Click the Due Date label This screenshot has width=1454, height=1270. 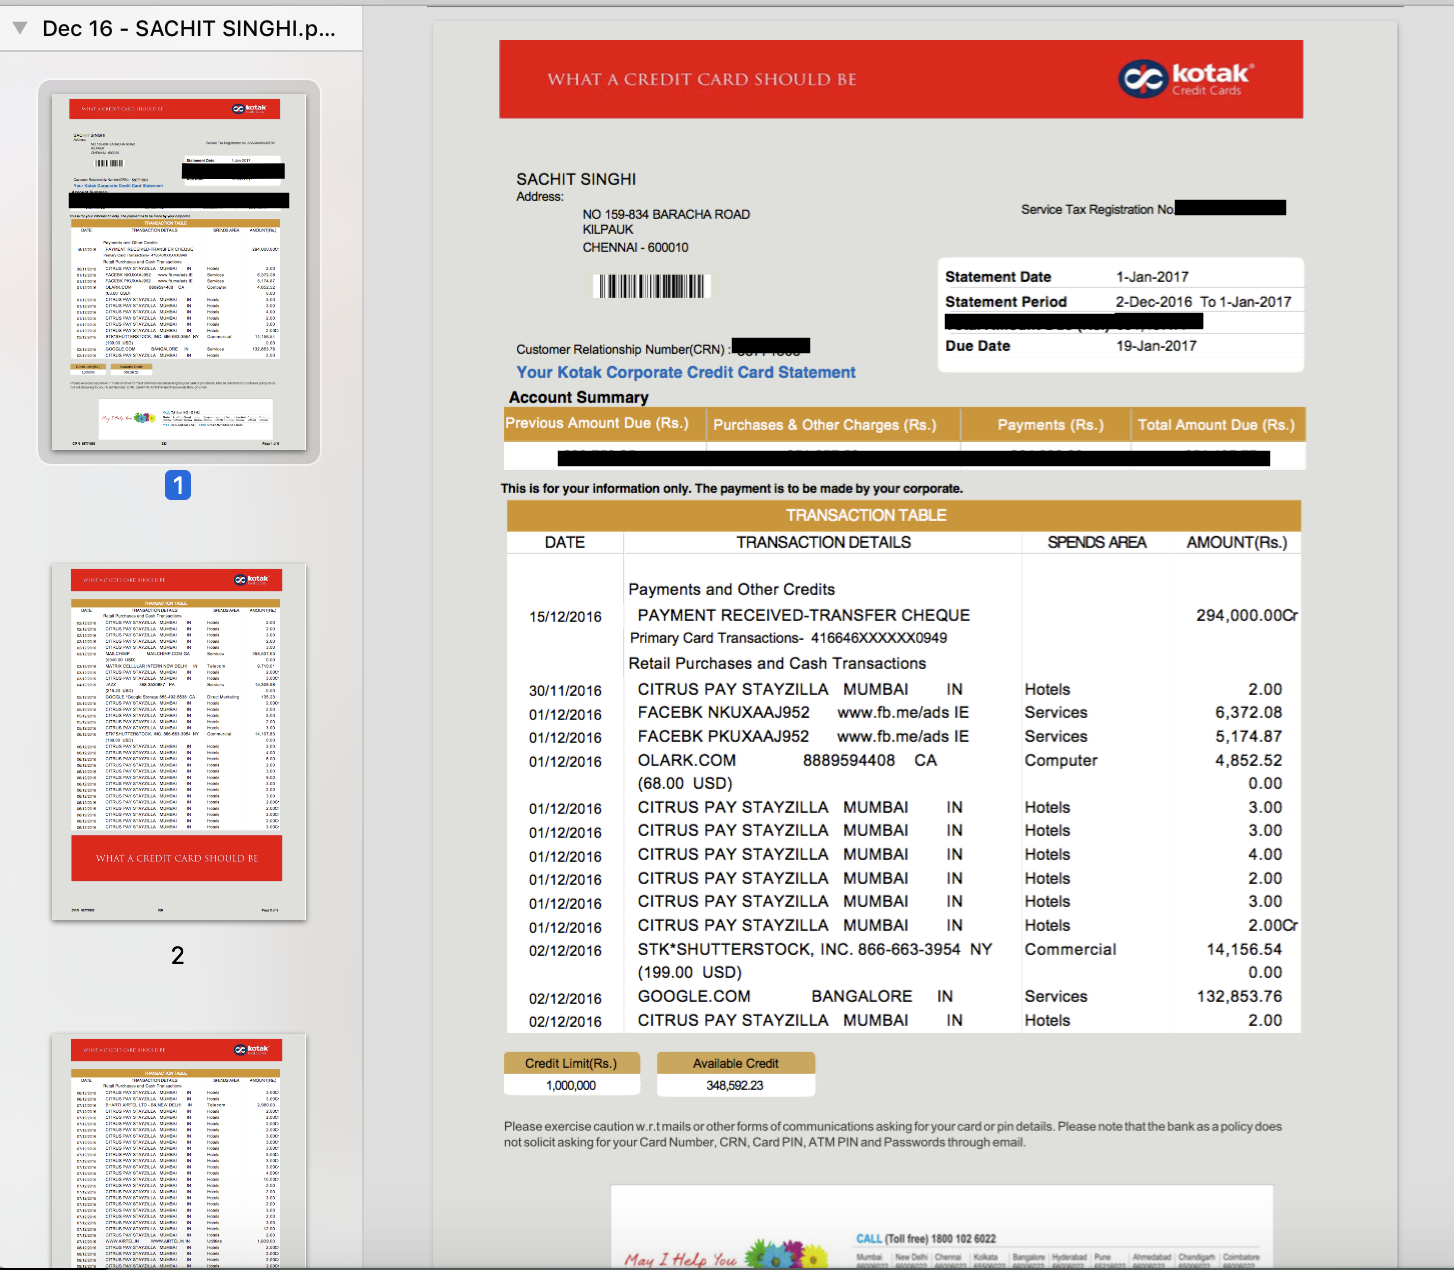[x=978, y=346]
